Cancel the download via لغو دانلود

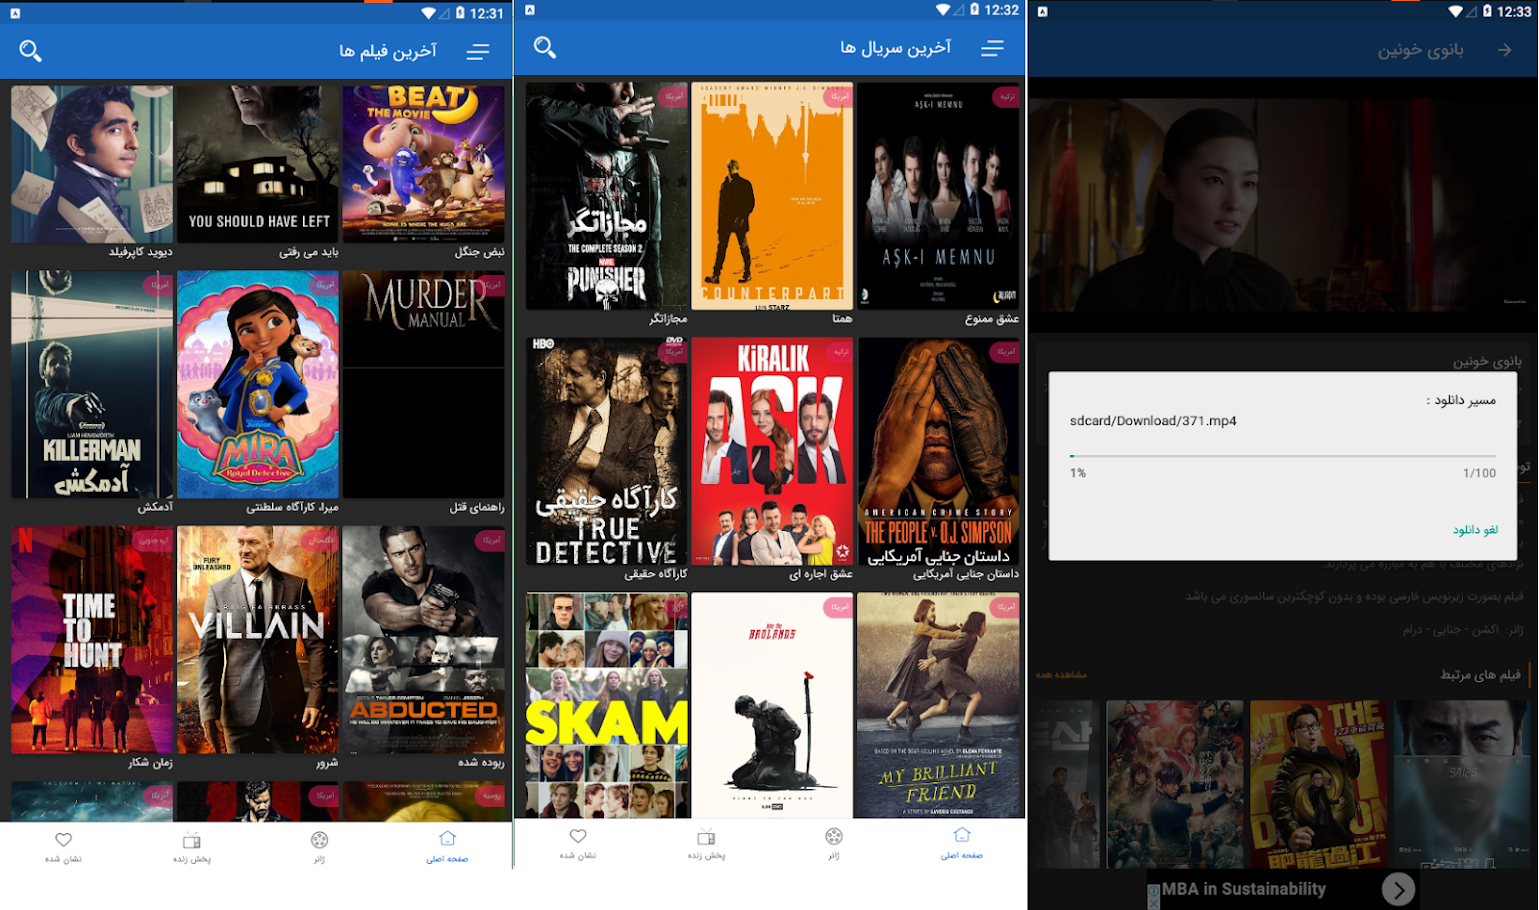point(1475,530)
